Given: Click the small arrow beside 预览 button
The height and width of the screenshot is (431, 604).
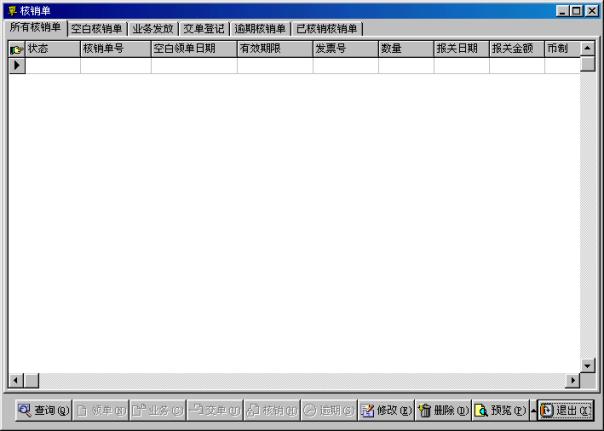Looking at the screenshot, I should point(533,410).
